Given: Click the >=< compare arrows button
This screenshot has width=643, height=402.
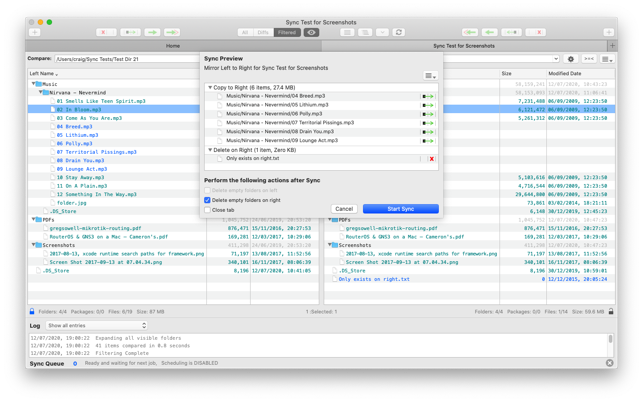Looking at the screenshot, I should 589,59.
